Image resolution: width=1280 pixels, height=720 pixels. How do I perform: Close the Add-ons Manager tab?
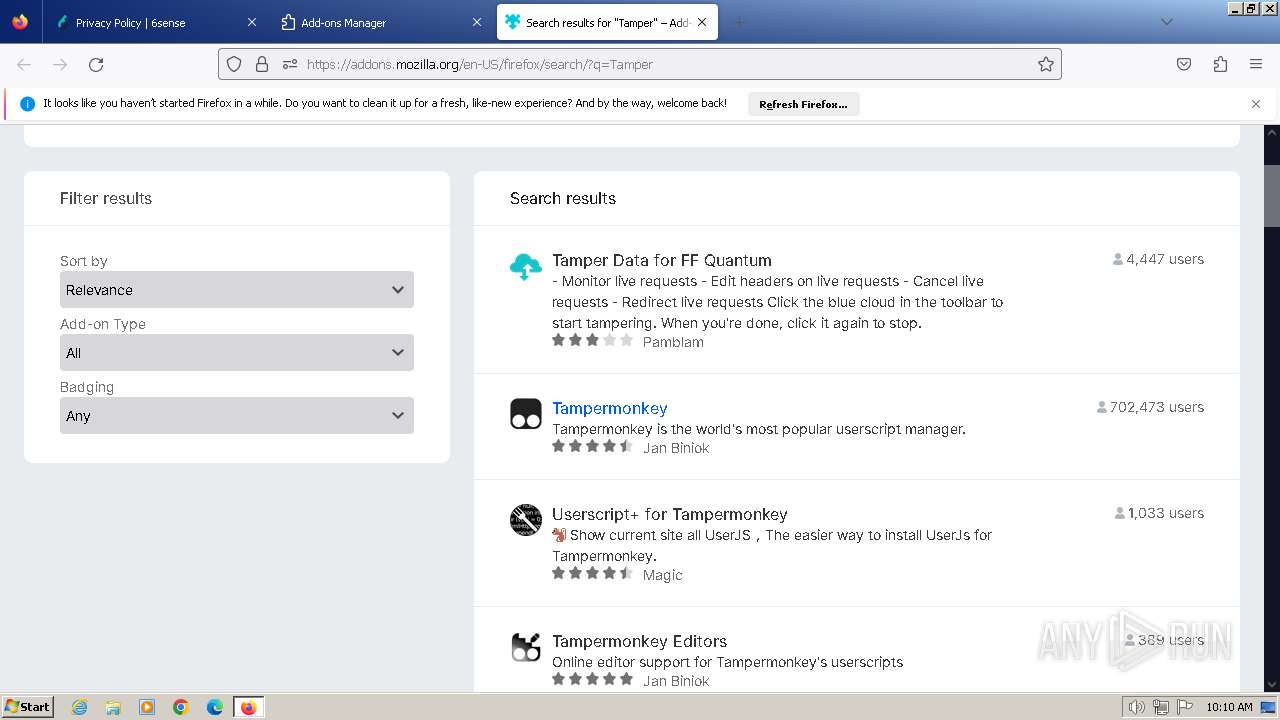tap(477, 22)
